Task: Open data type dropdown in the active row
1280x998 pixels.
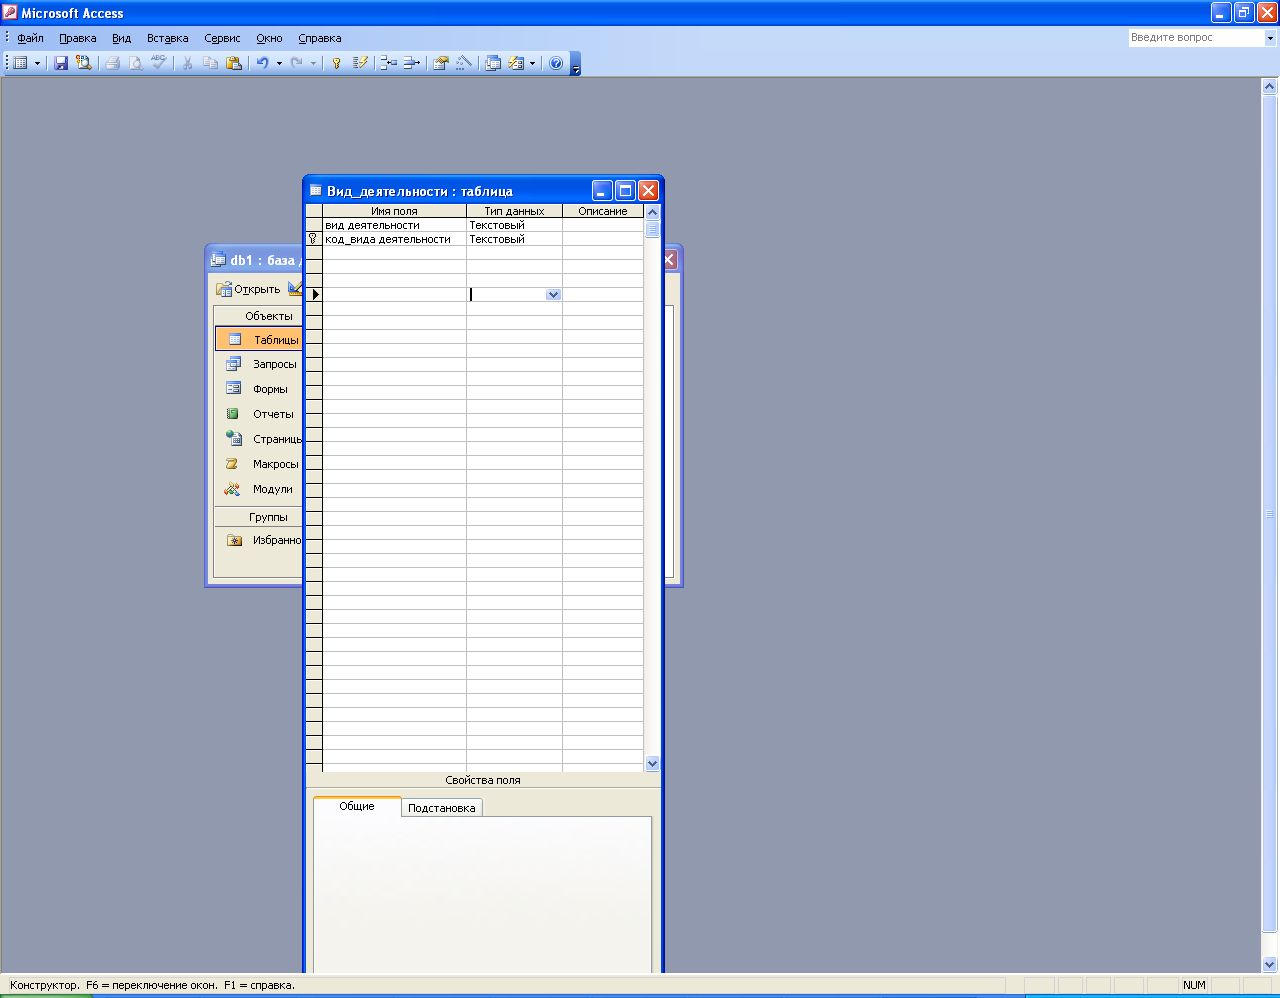Action: pos(553,295)
